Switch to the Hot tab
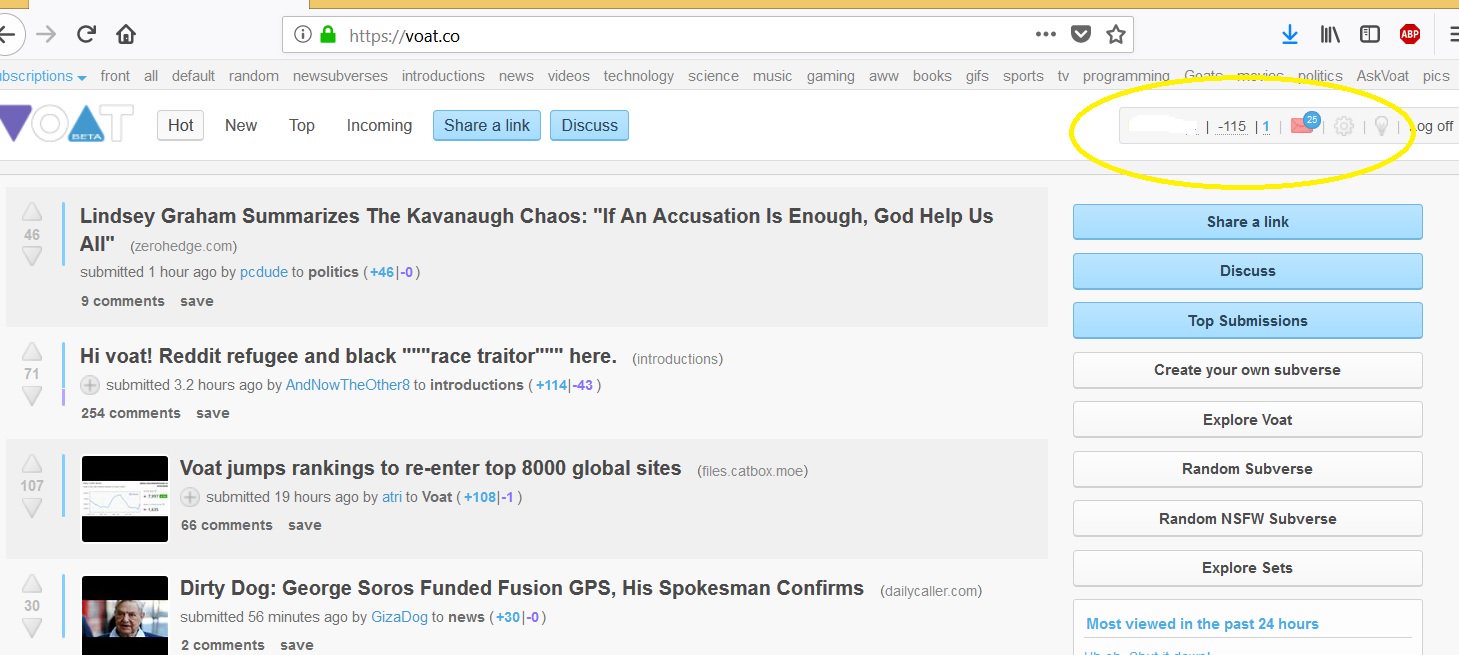 [181, 125]
